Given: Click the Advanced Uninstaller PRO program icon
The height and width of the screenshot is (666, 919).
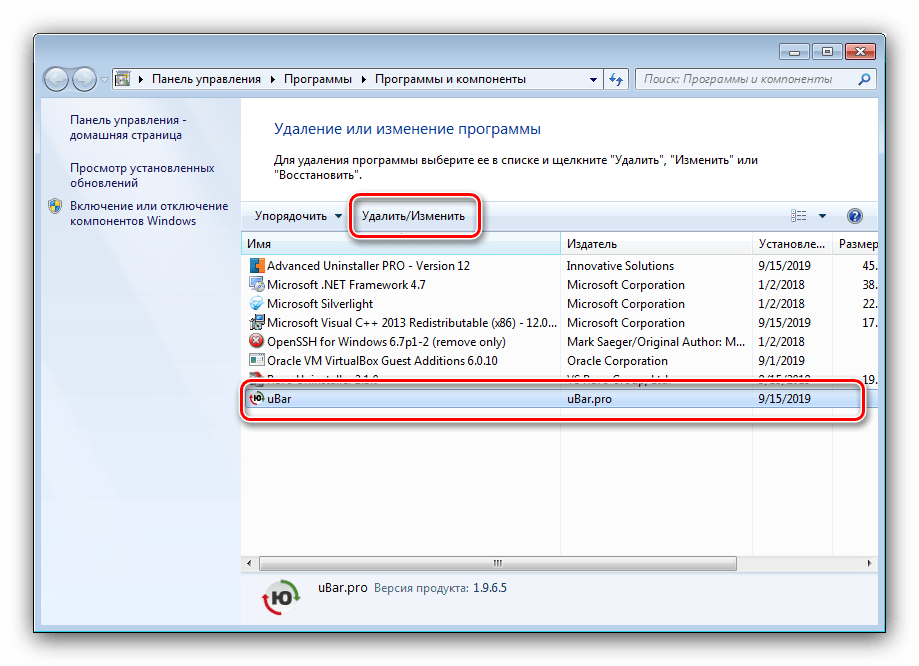Looking at the screenshot, I should click(256, 266).
